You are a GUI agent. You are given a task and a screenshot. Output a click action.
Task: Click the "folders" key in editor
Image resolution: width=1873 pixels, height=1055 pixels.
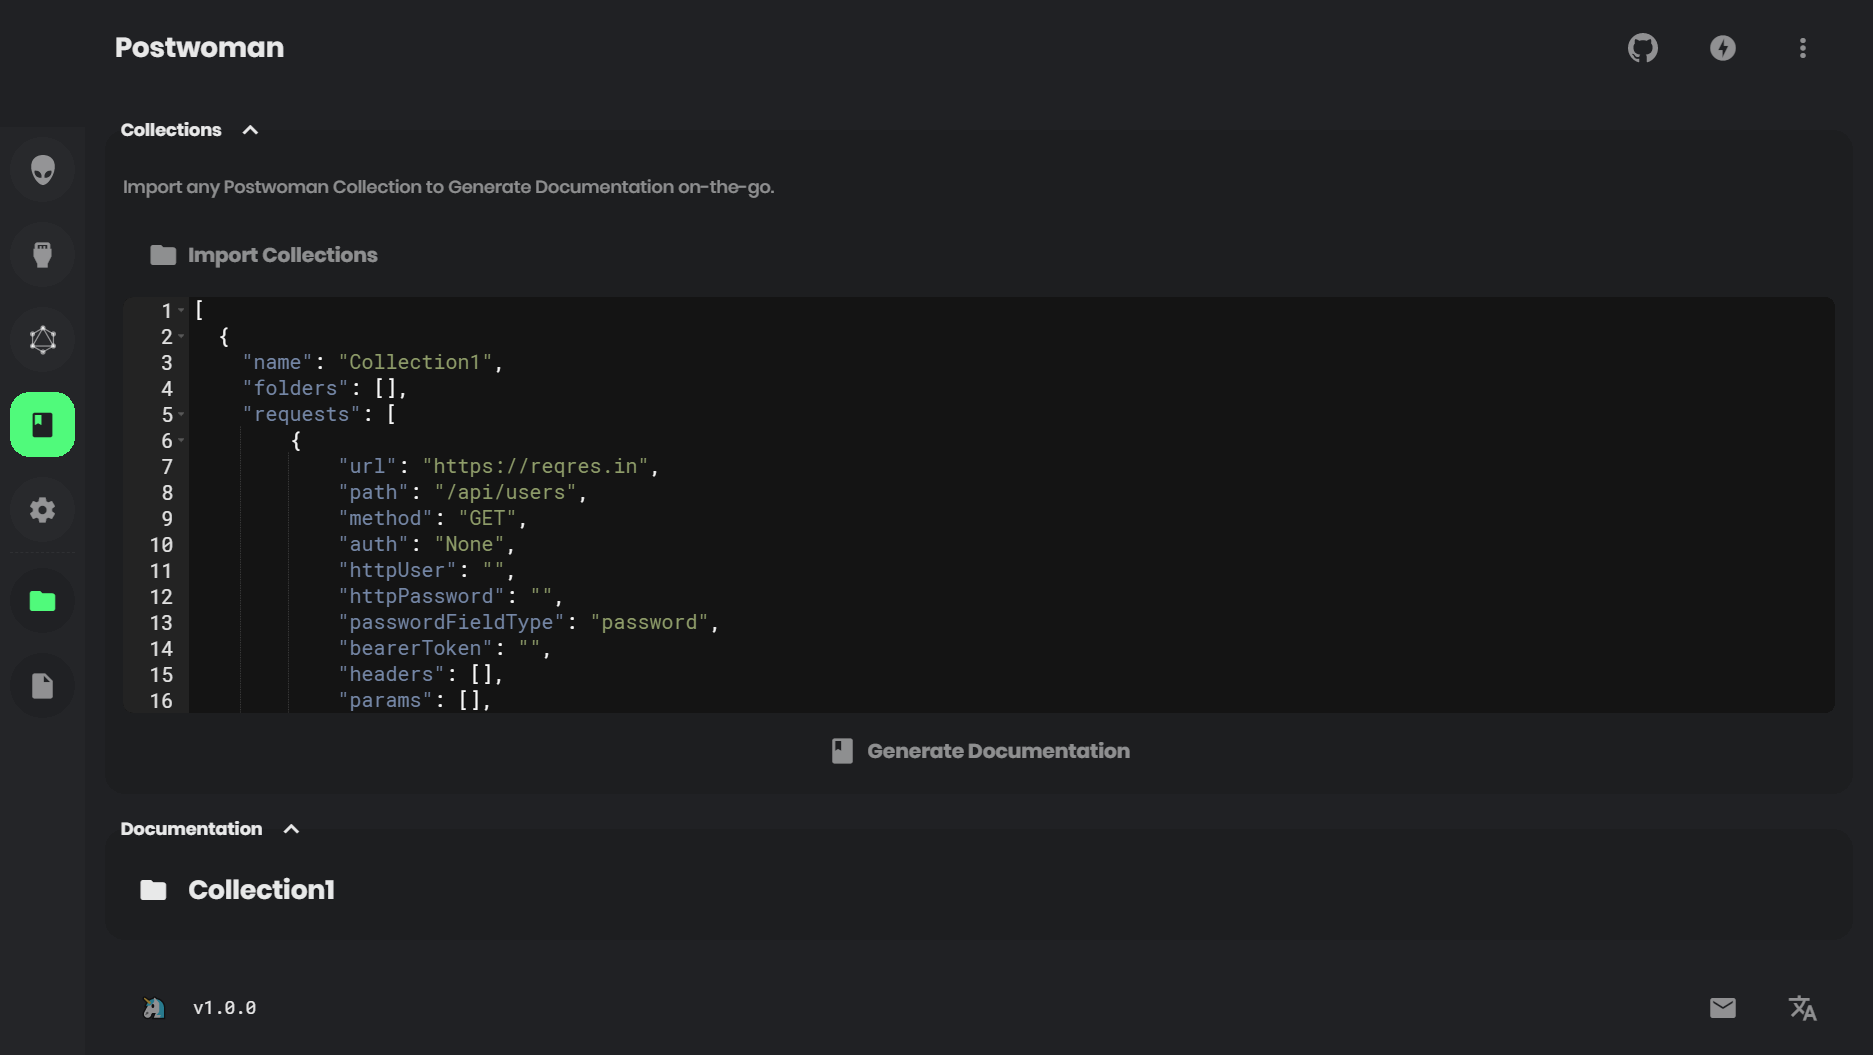pos(295,388)
